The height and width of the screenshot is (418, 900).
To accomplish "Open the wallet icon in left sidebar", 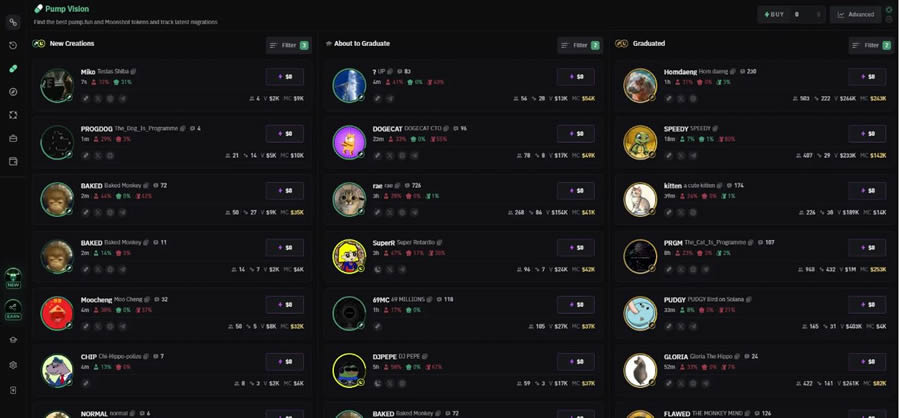I will (13, 162).
